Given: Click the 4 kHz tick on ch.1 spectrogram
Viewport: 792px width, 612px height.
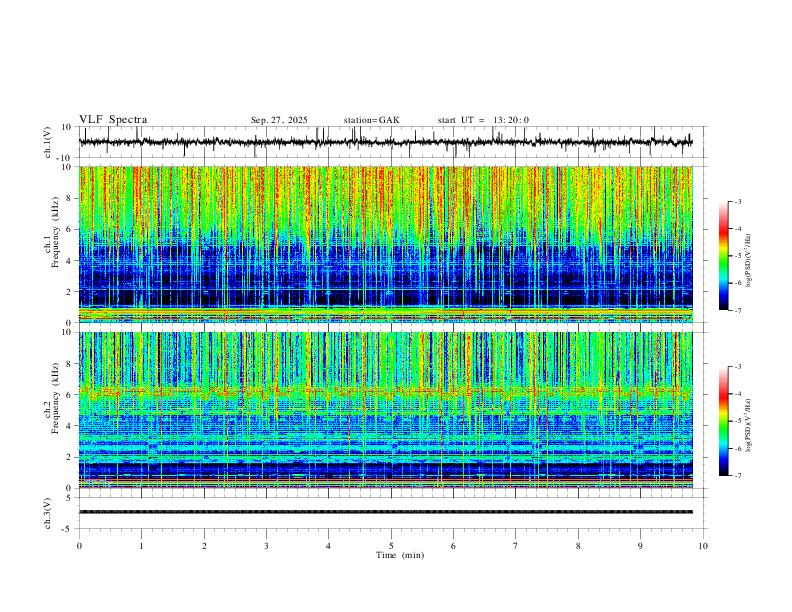Looking at the screenshot, I should click(x=69, y=261).
